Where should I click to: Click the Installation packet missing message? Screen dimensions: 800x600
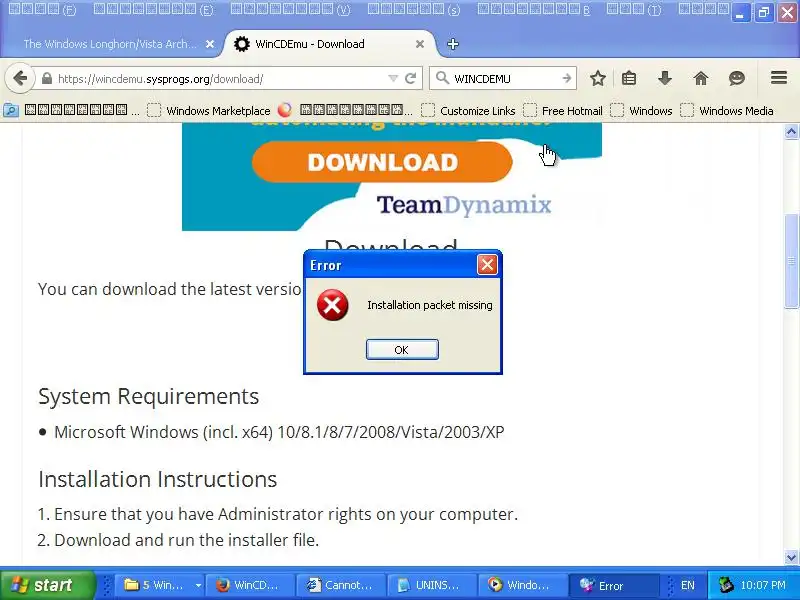coord(430,305)
